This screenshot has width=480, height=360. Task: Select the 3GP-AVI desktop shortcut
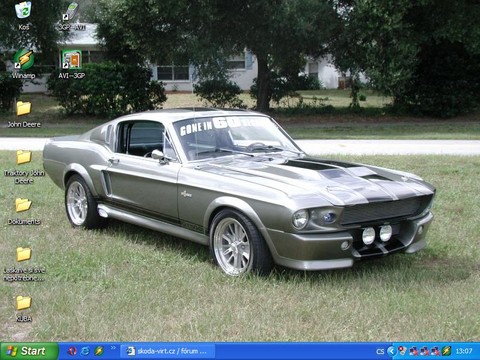click(x=71, y=16)
